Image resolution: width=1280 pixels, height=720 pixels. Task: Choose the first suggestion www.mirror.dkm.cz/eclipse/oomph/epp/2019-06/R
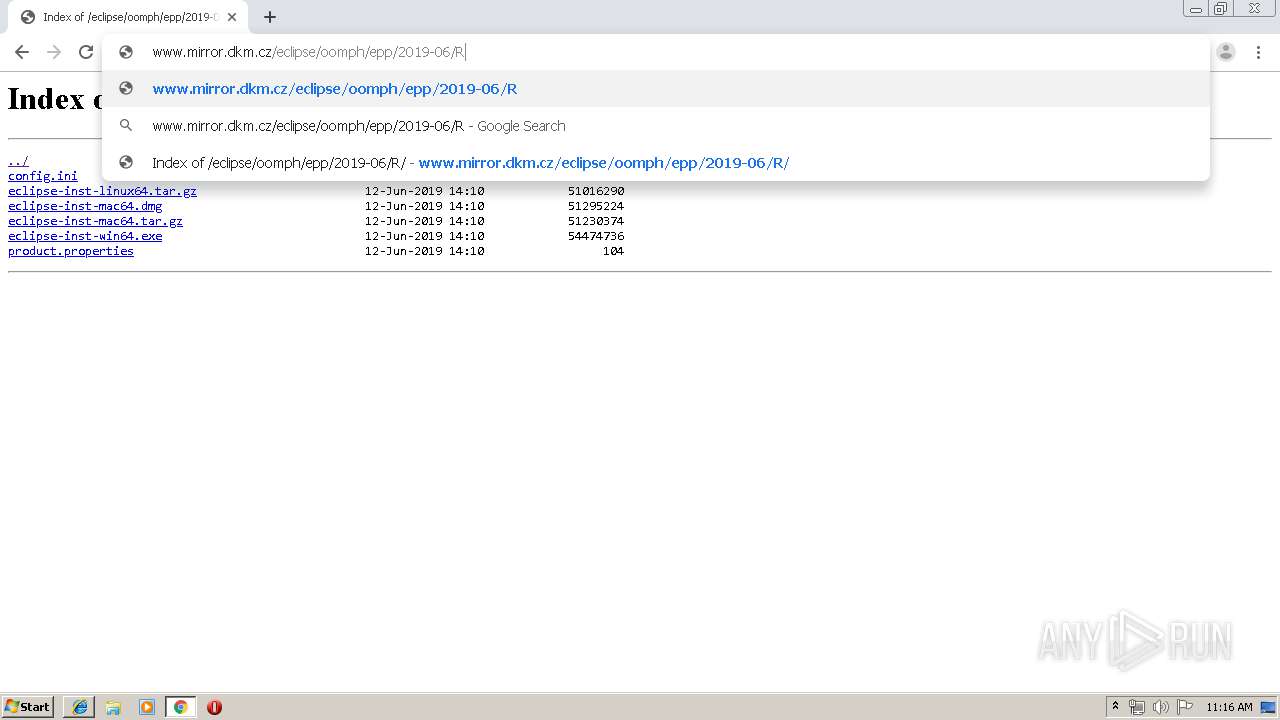tap(656, 89)
